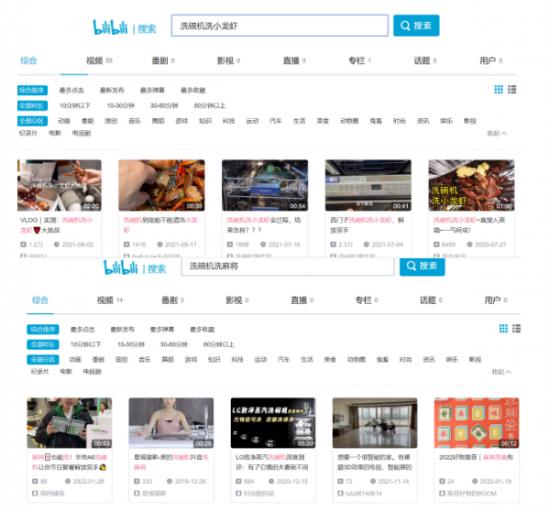The height and width of the screenshot is (512, 550).
Task: Open the 用户 tab on the 小龙虾 search
Action: pos(491,60)
